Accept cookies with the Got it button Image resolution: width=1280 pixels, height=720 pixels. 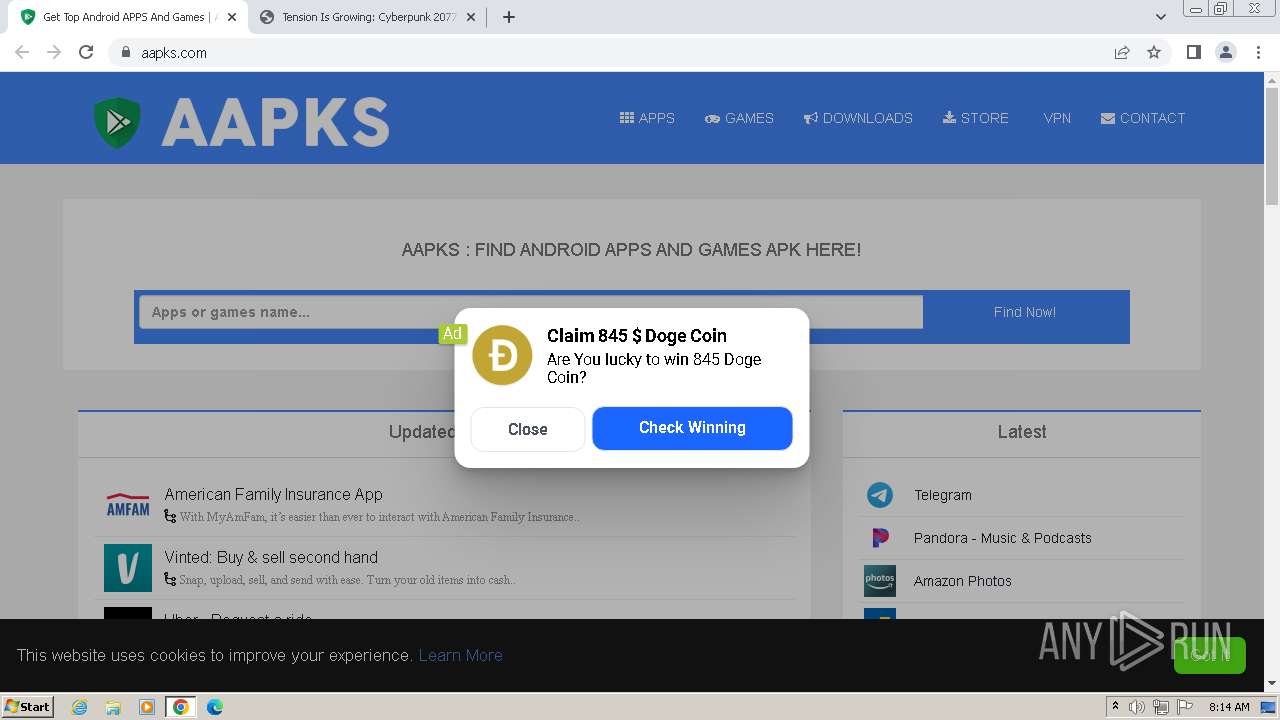point(1210,655)
